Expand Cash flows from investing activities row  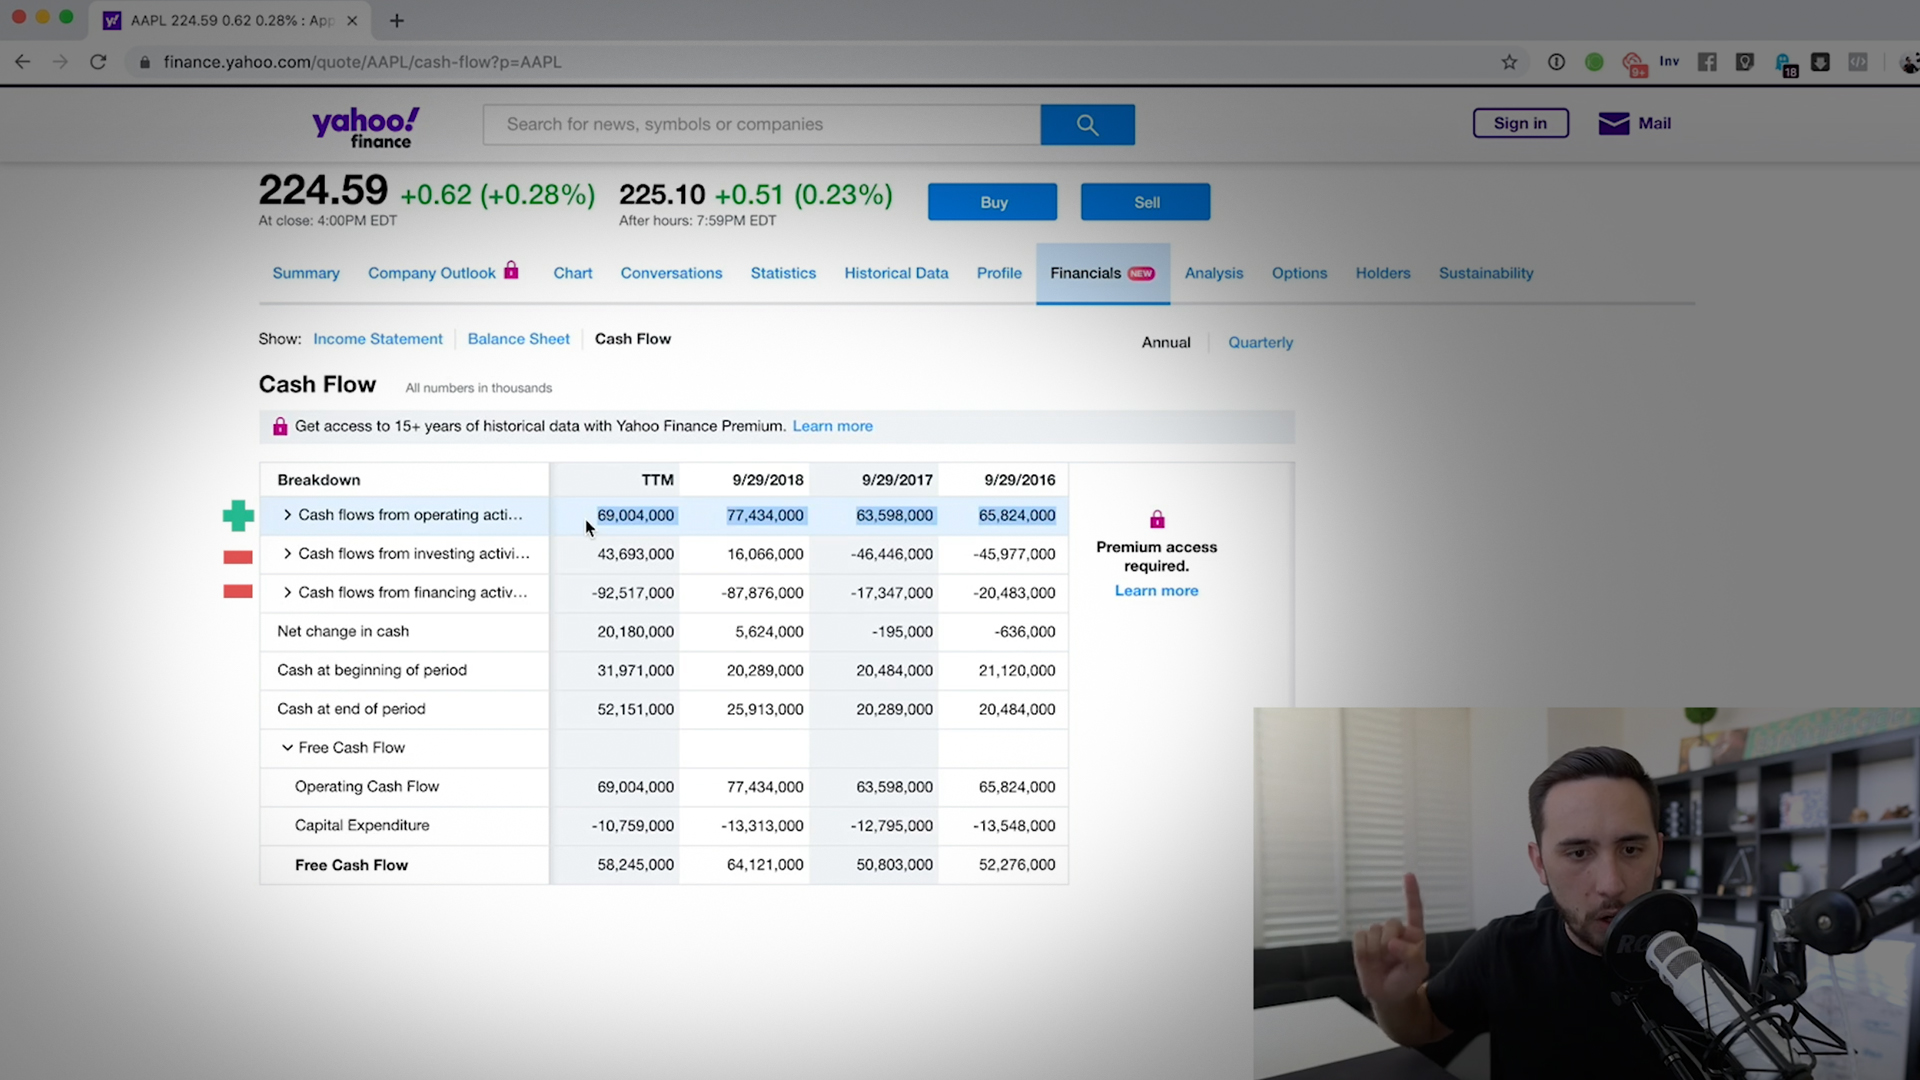tap(287, 554)
